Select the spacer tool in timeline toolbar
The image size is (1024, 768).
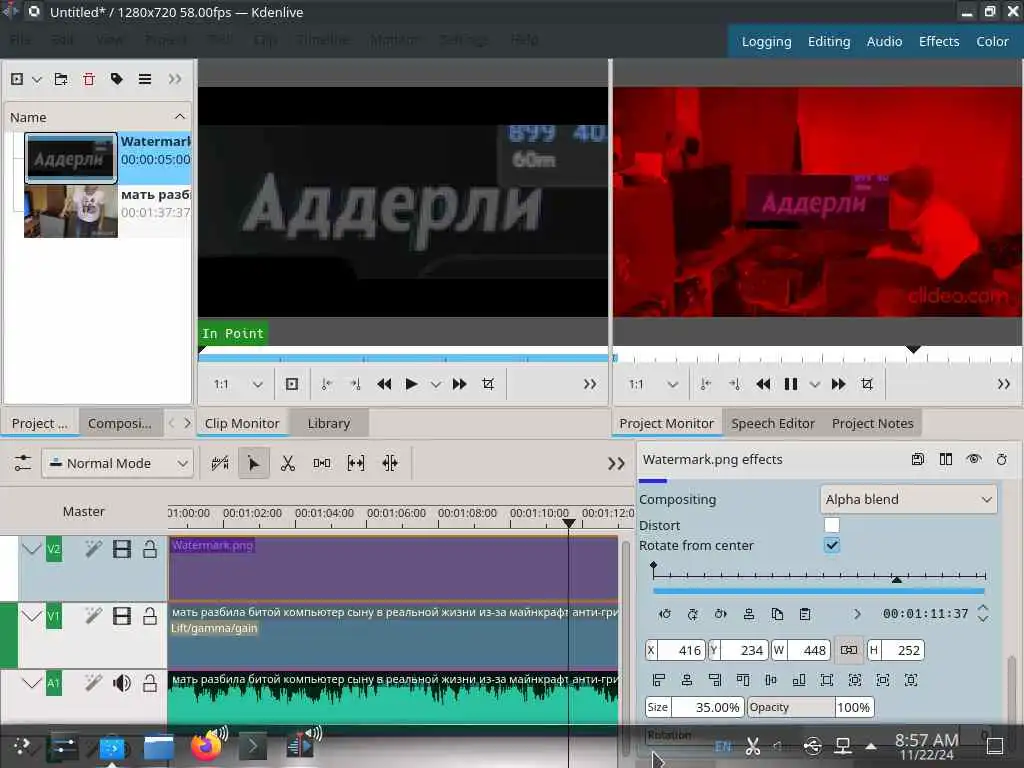321,463
